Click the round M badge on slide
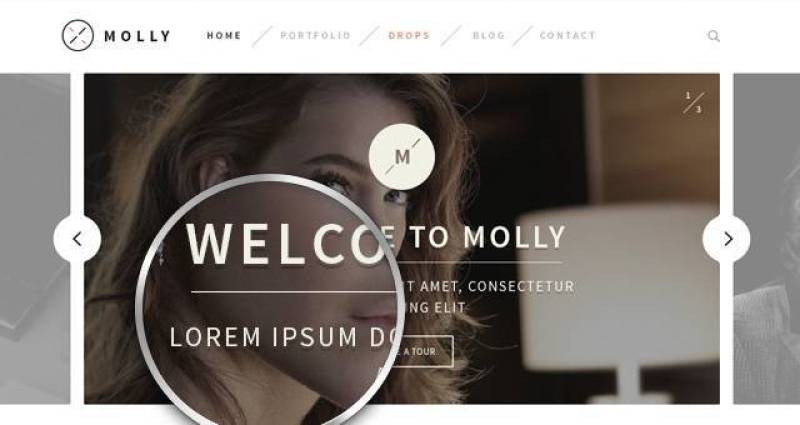Viewport: 800px width, 425px height. click(402, 157)
